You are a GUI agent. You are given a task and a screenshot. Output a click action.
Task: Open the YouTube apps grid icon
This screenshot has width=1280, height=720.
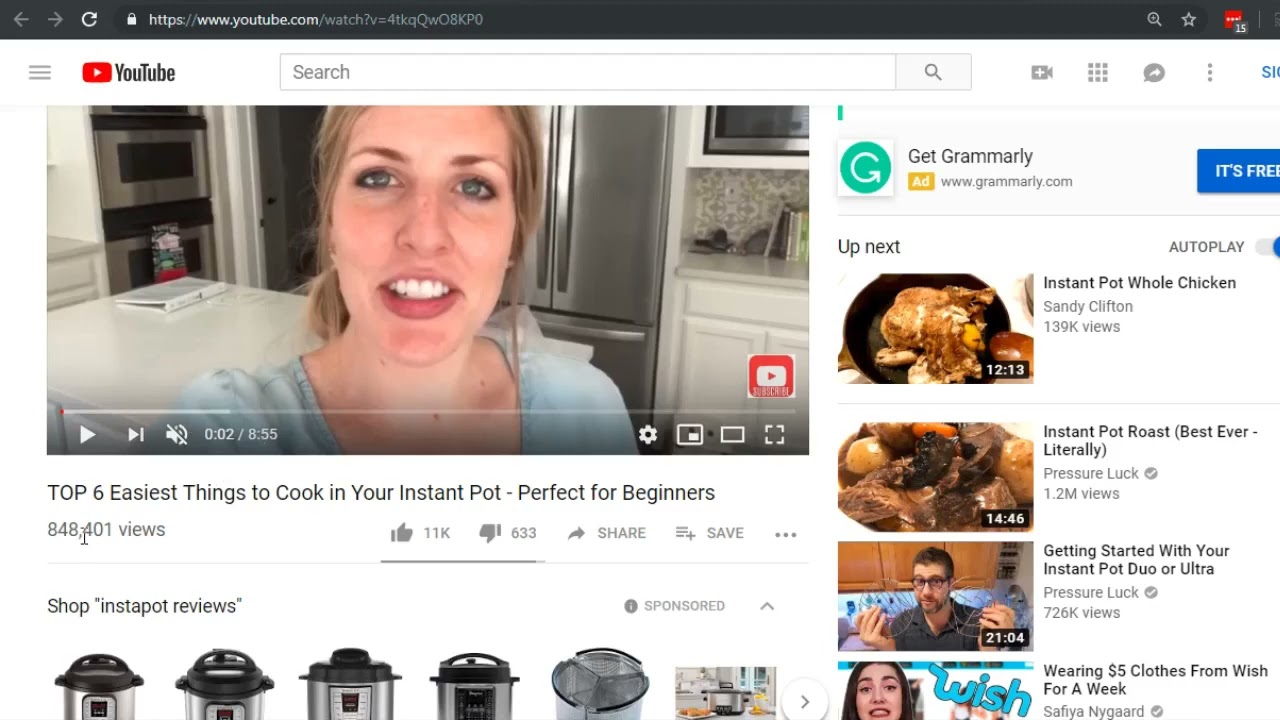pyautogui.click(x=1098, y=72)
